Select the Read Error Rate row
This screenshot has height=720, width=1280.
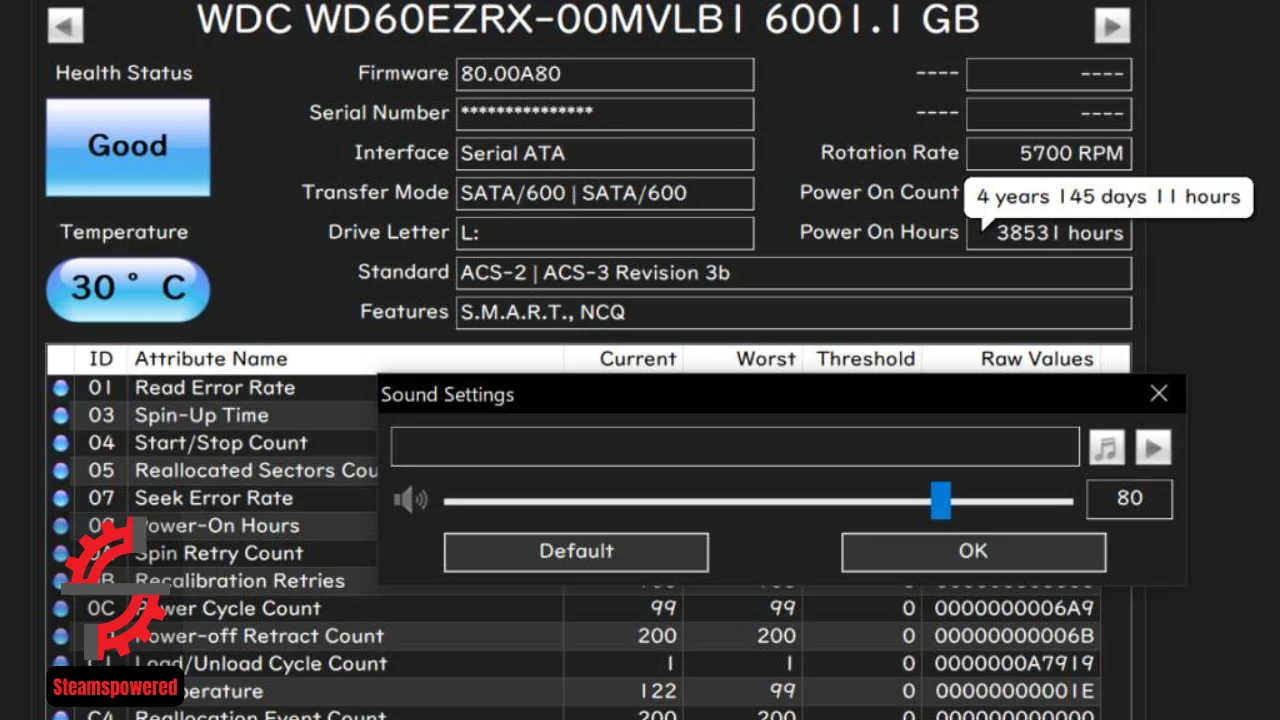pyautogui.click(x=212, y=388)
